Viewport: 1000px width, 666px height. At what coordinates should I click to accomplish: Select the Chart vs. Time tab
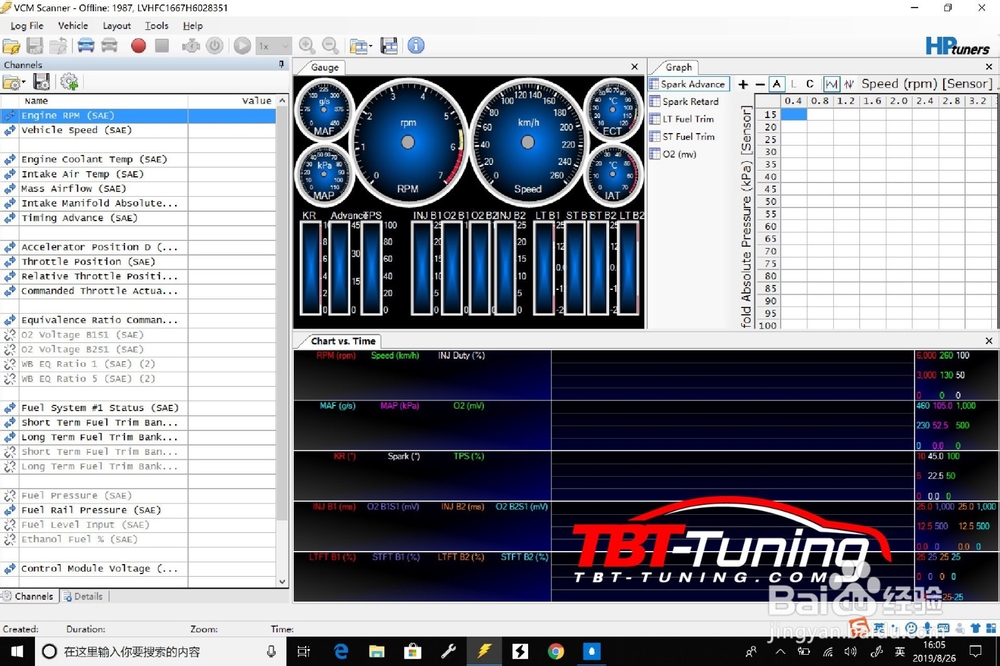[x=342, y=341]
